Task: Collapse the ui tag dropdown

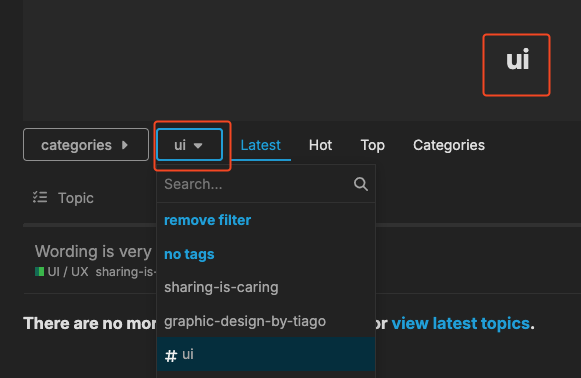Action: pyautogui.click(x=189, y=145)
